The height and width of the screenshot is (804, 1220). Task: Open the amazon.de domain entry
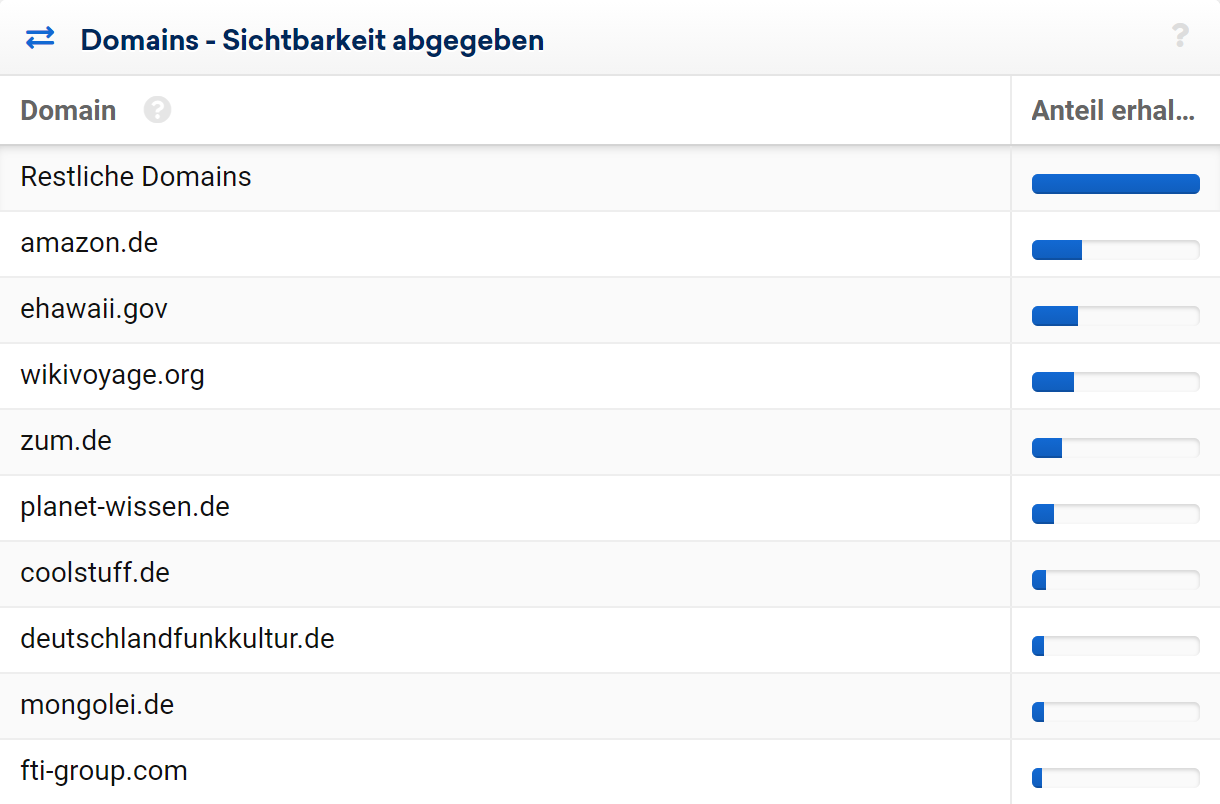click(x=89, y=243)
